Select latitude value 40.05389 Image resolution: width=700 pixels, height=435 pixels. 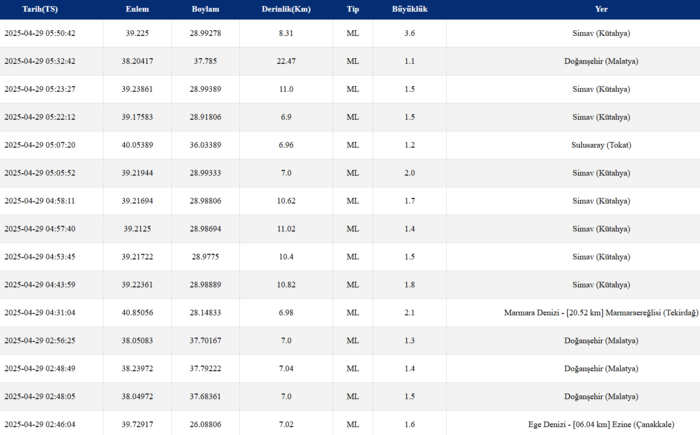(137, 145)
